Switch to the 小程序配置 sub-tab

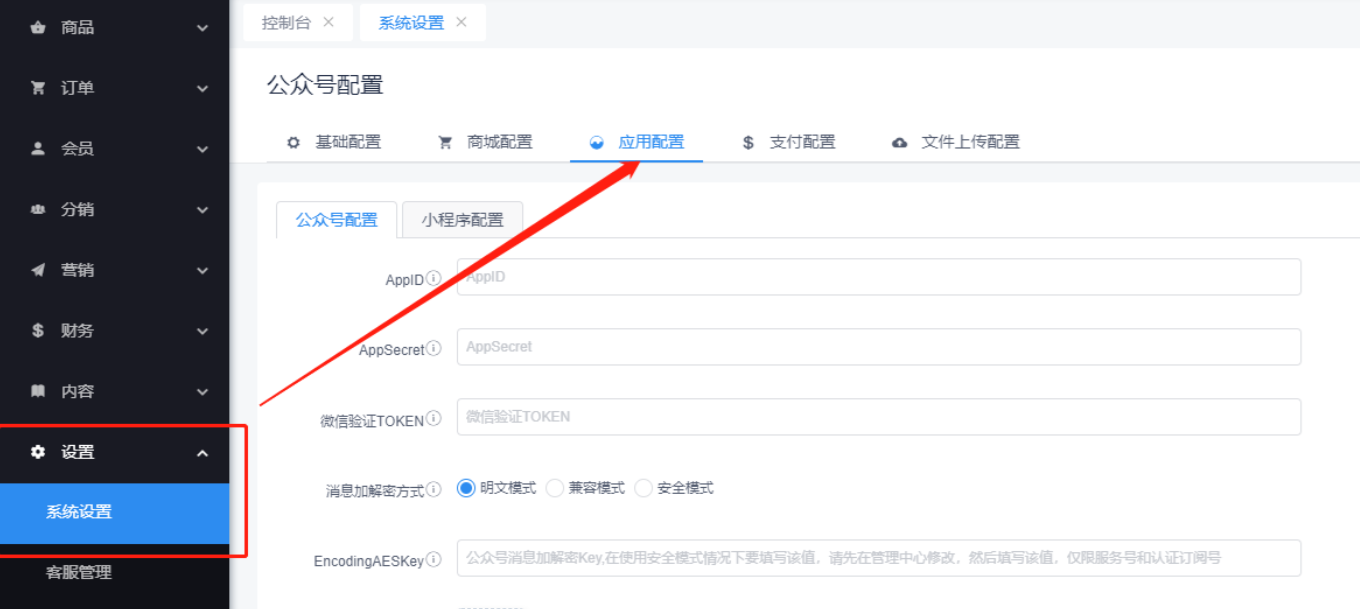[462, 220]
